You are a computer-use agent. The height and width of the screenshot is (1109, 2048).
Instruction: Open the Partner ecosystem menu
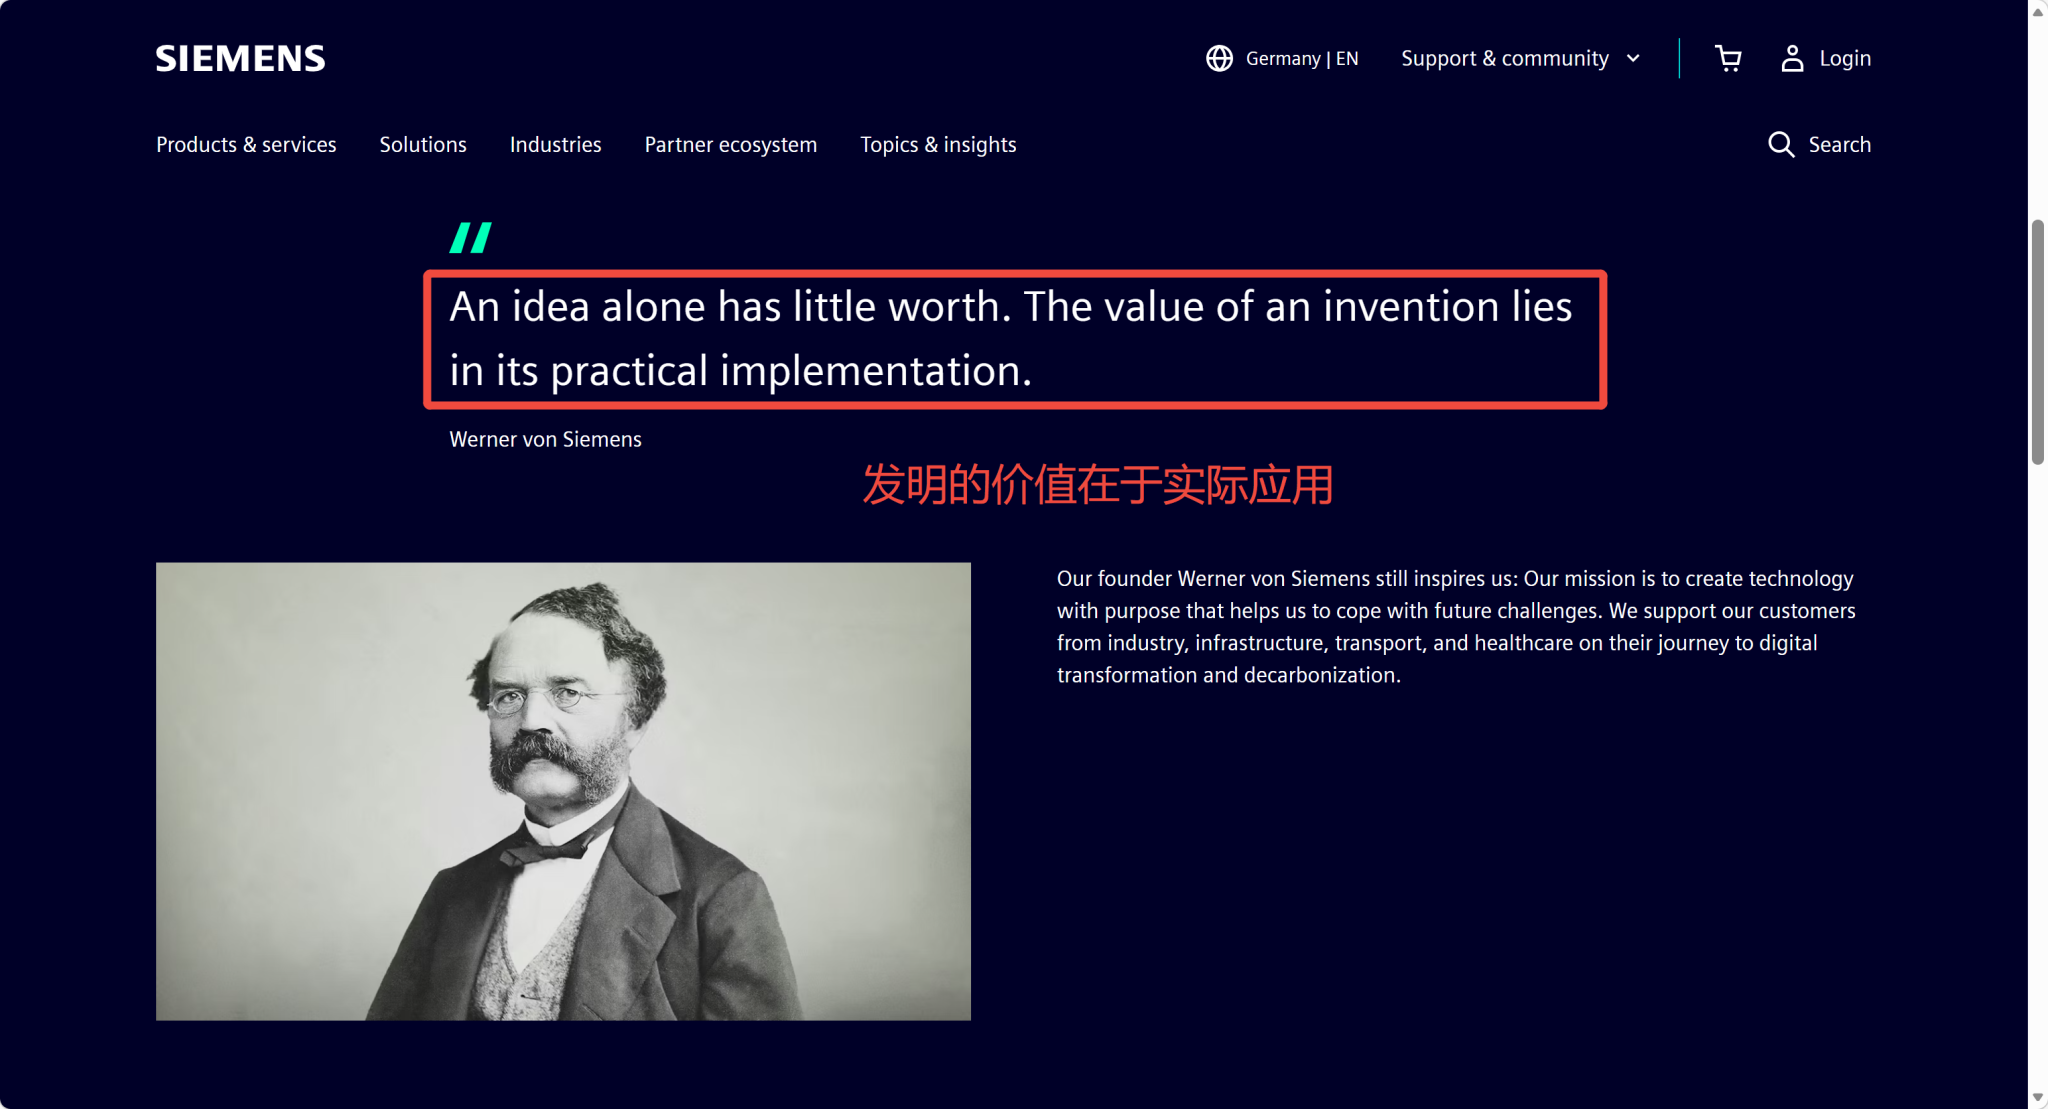731,145
